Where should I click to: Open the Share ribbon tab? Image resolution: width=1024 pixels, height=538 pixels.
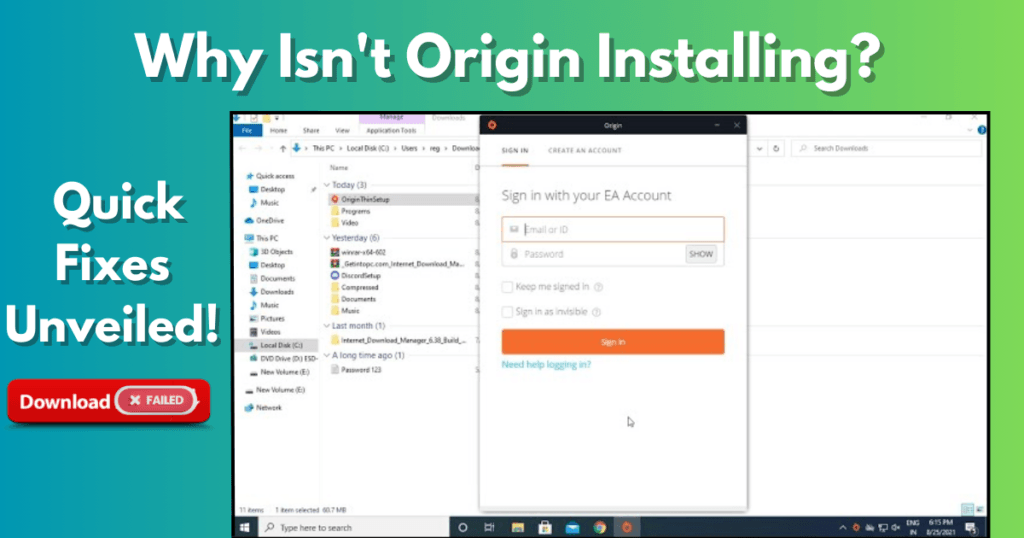pos(312,131)
